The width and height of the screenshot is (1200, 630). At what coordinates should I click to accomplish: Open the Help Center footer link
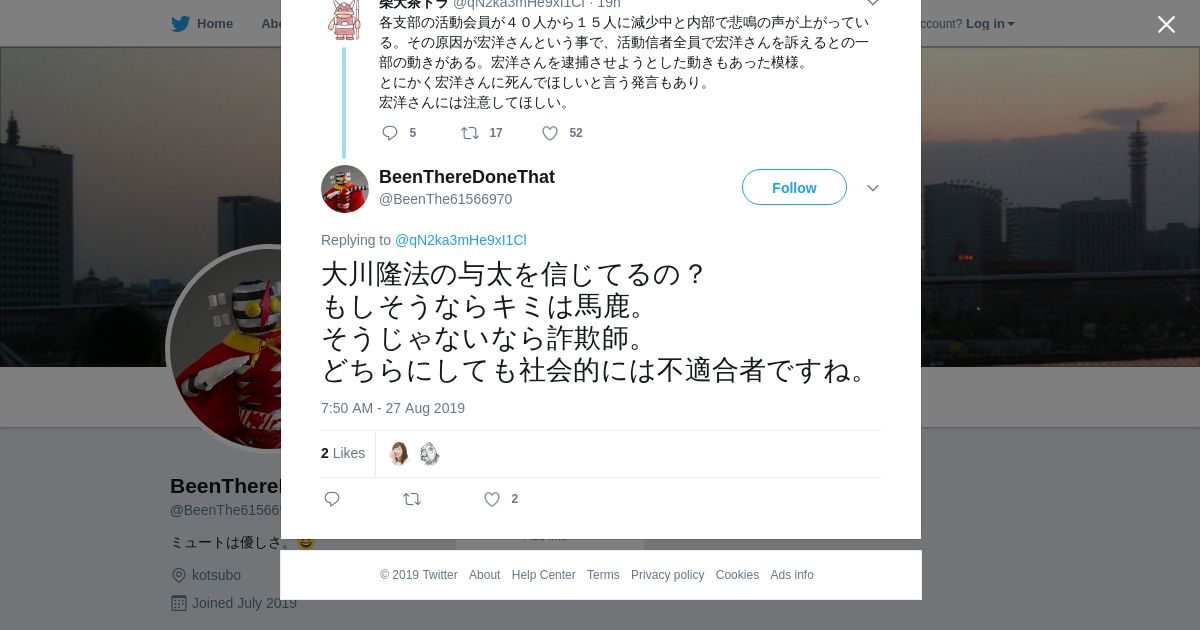click(x=543, y=575)
